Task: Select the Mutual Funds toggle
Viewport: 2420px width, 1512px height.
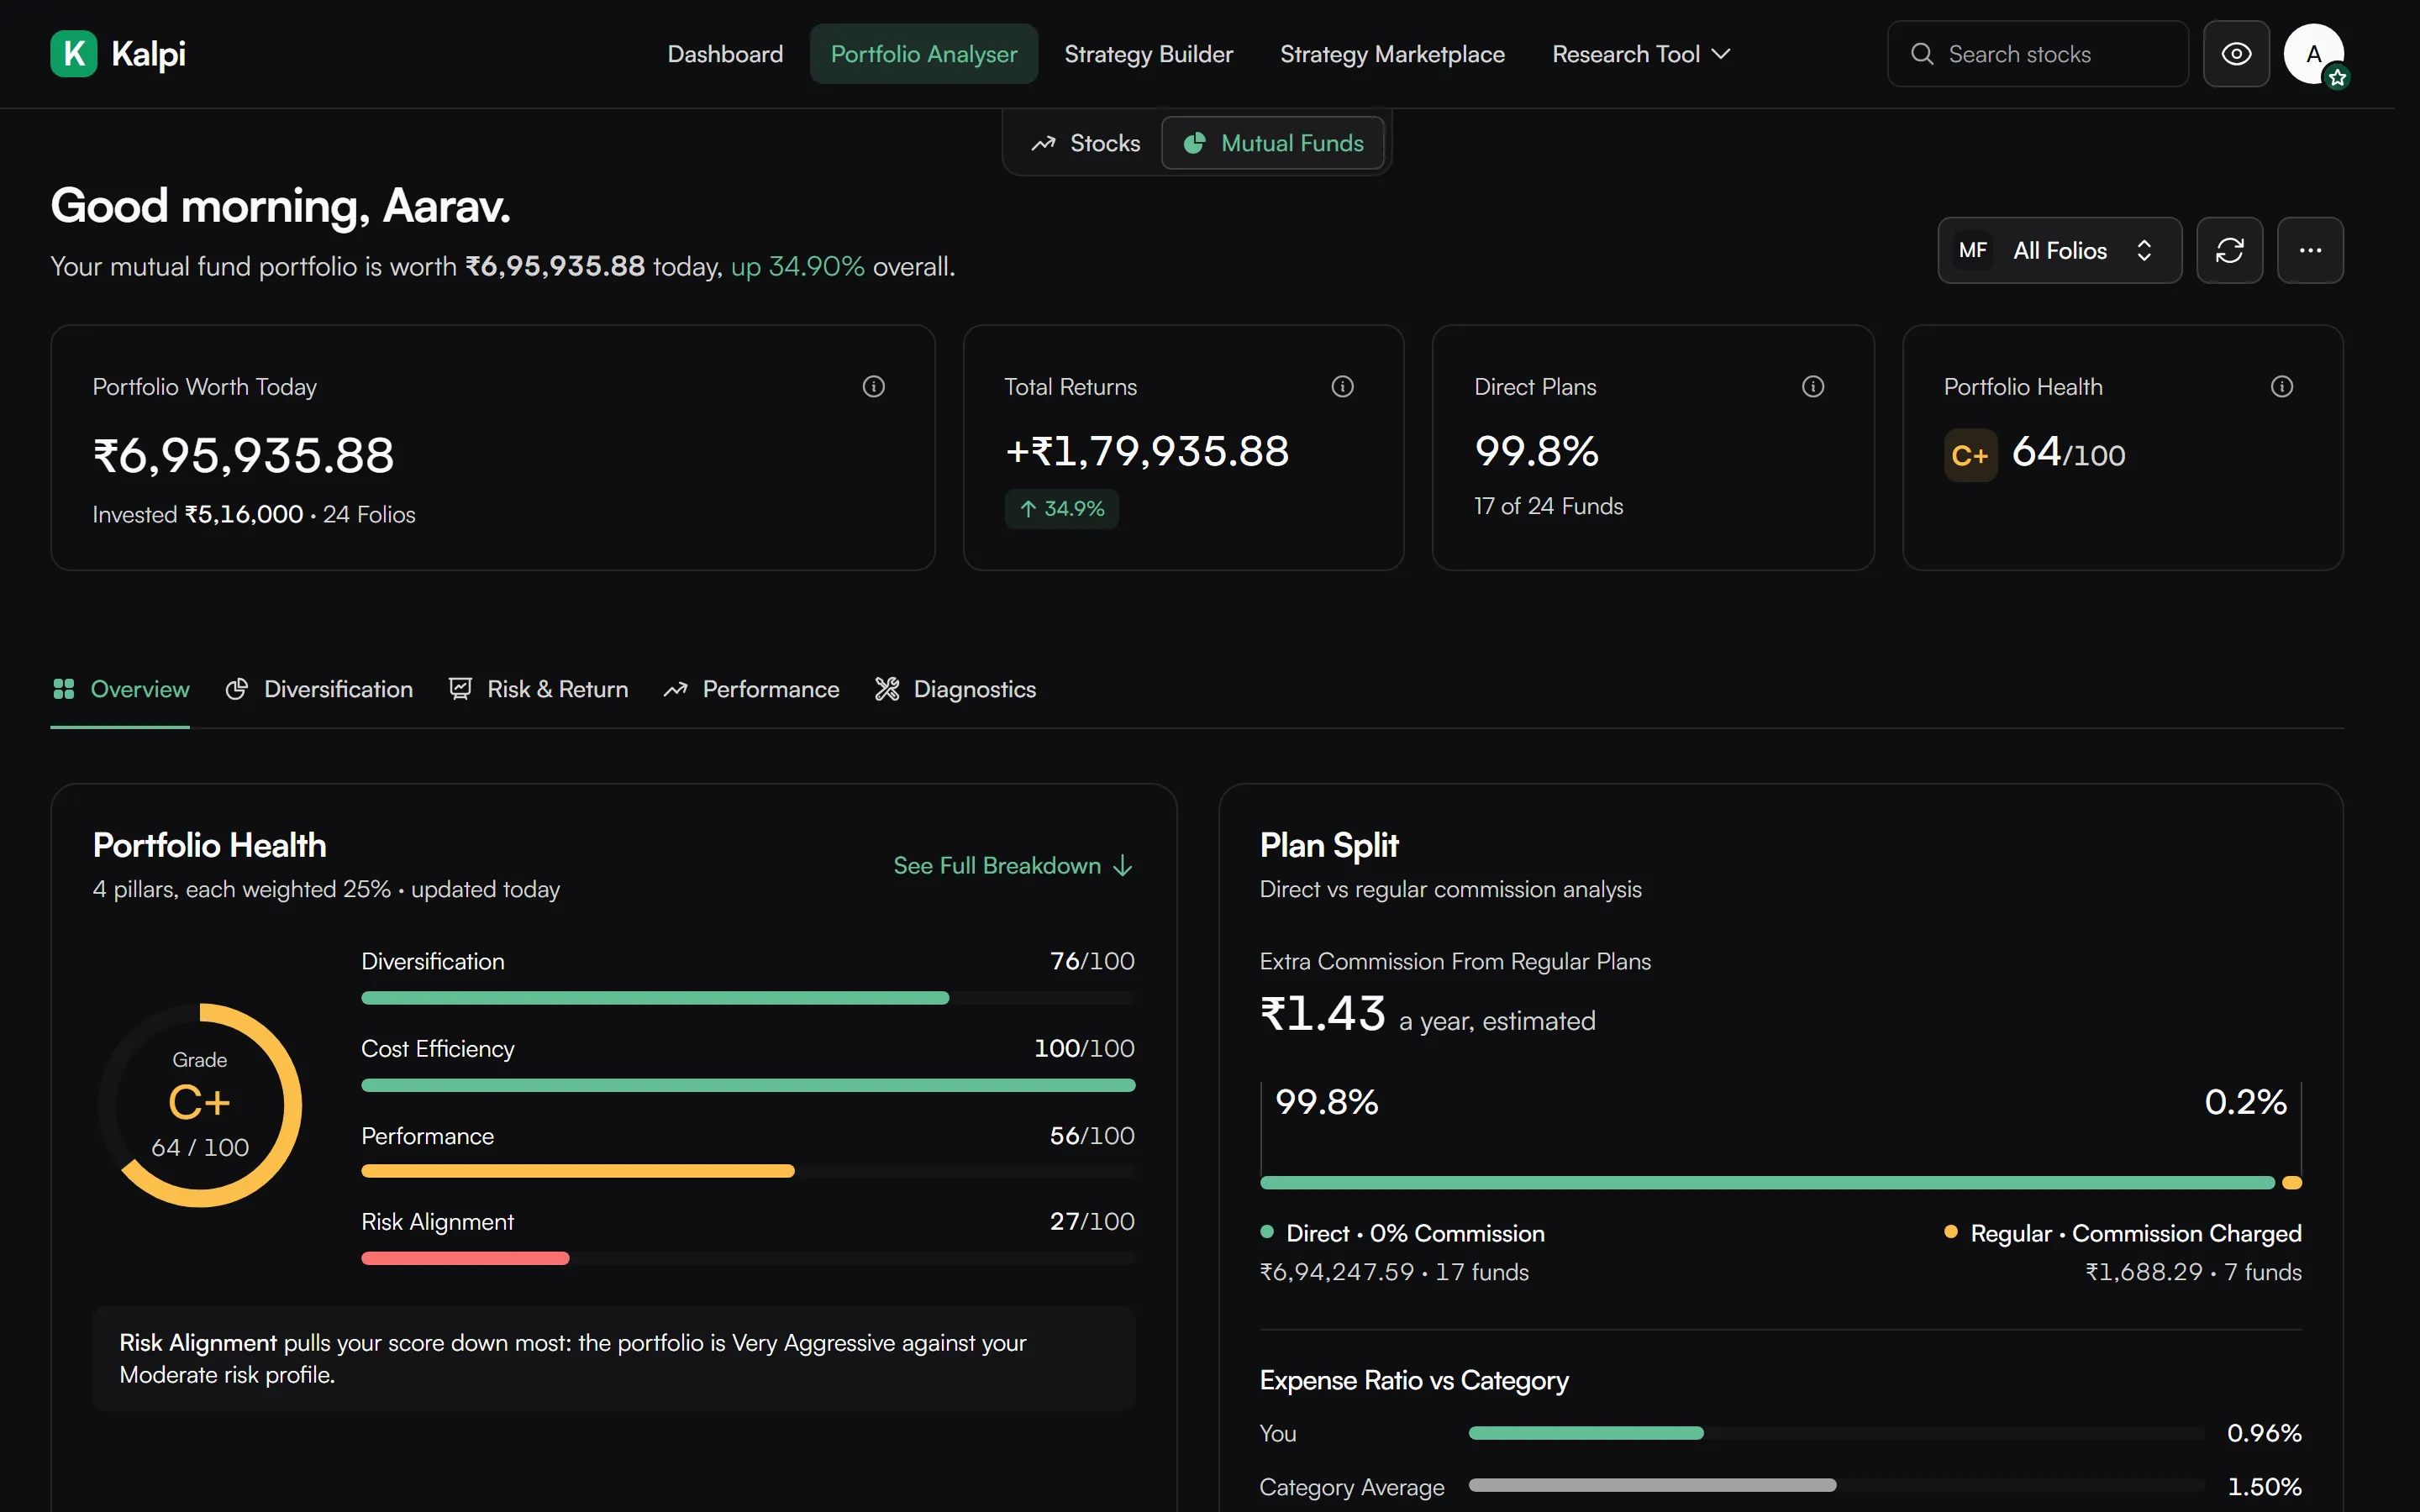Action: (1273, 143)
